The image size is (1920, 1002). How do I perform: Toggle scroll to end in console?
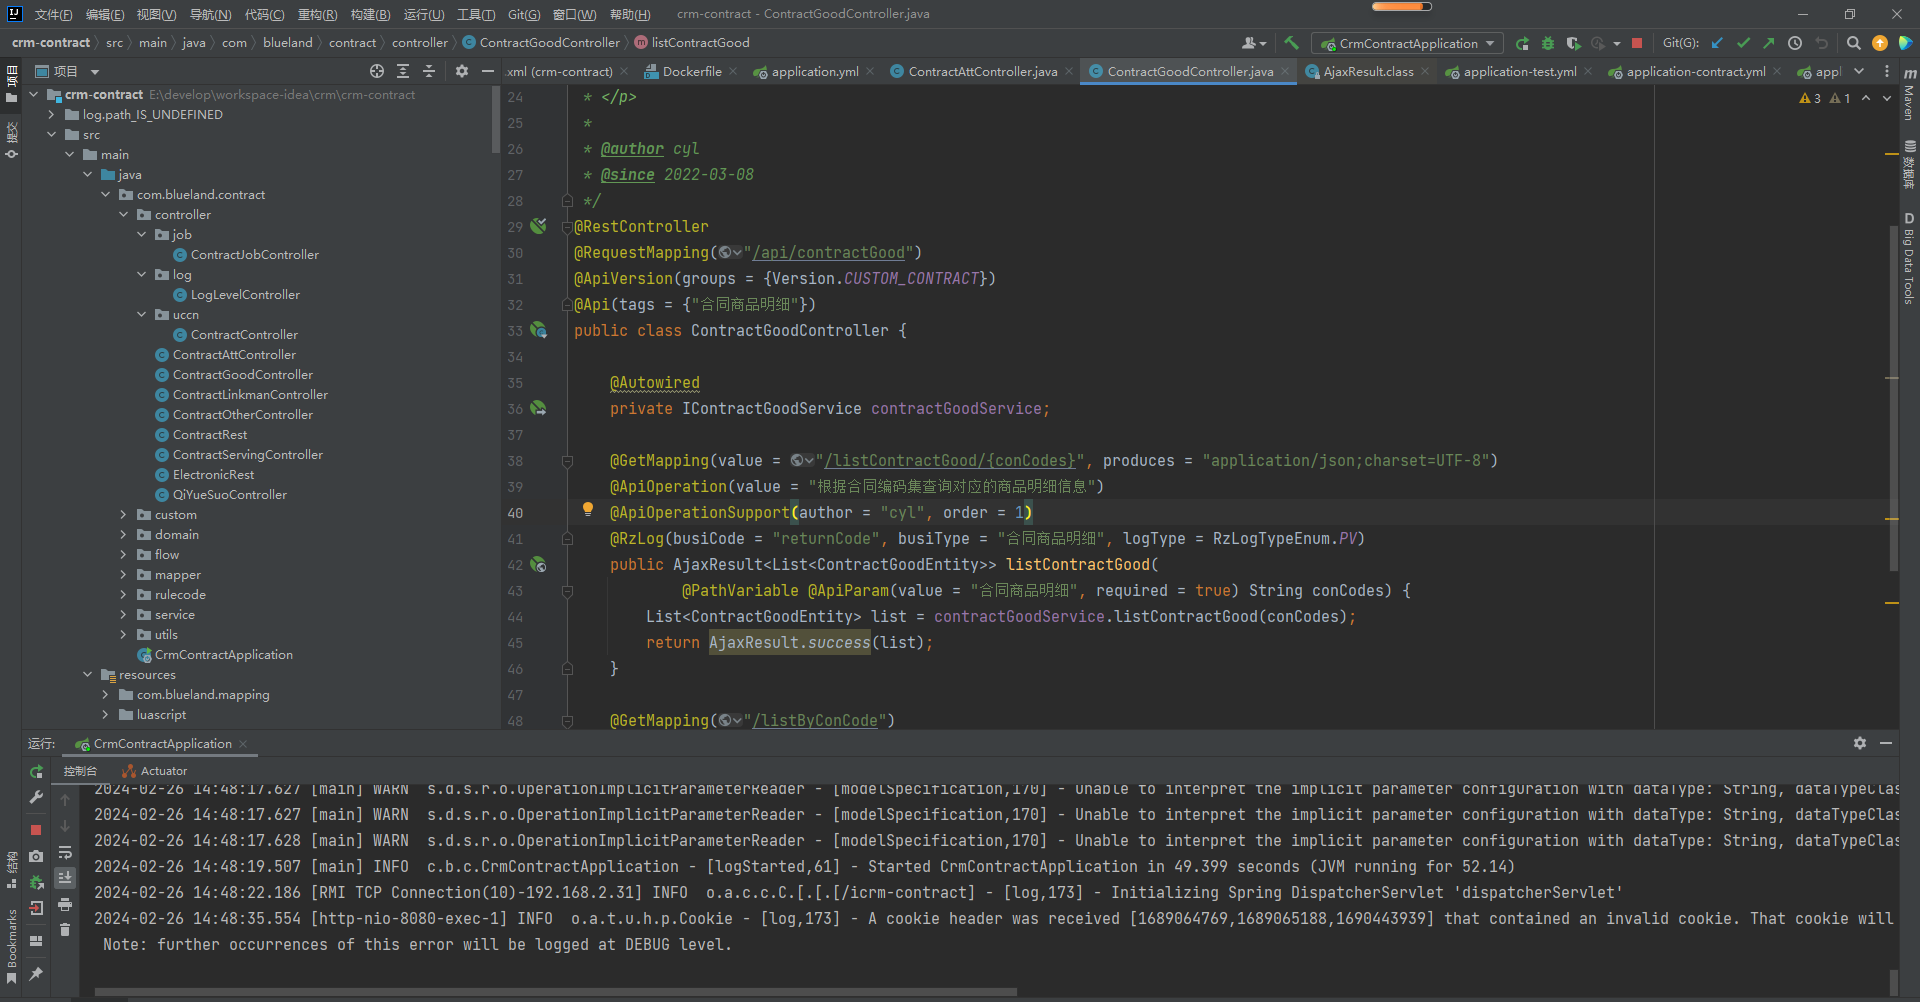tap(65, 878)
